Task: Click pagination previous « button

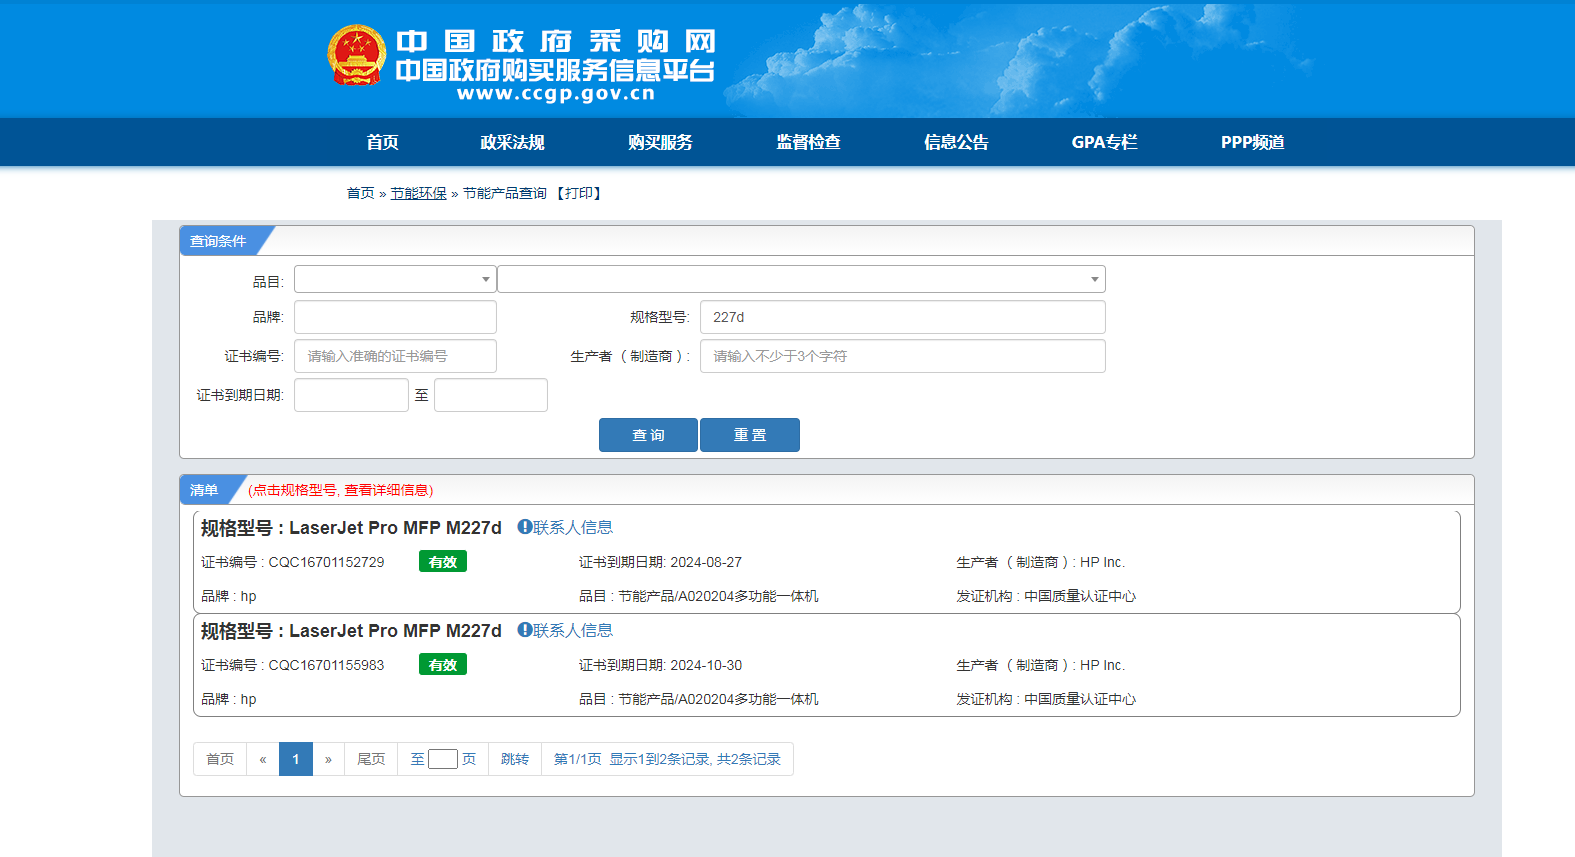Action: 263,759
